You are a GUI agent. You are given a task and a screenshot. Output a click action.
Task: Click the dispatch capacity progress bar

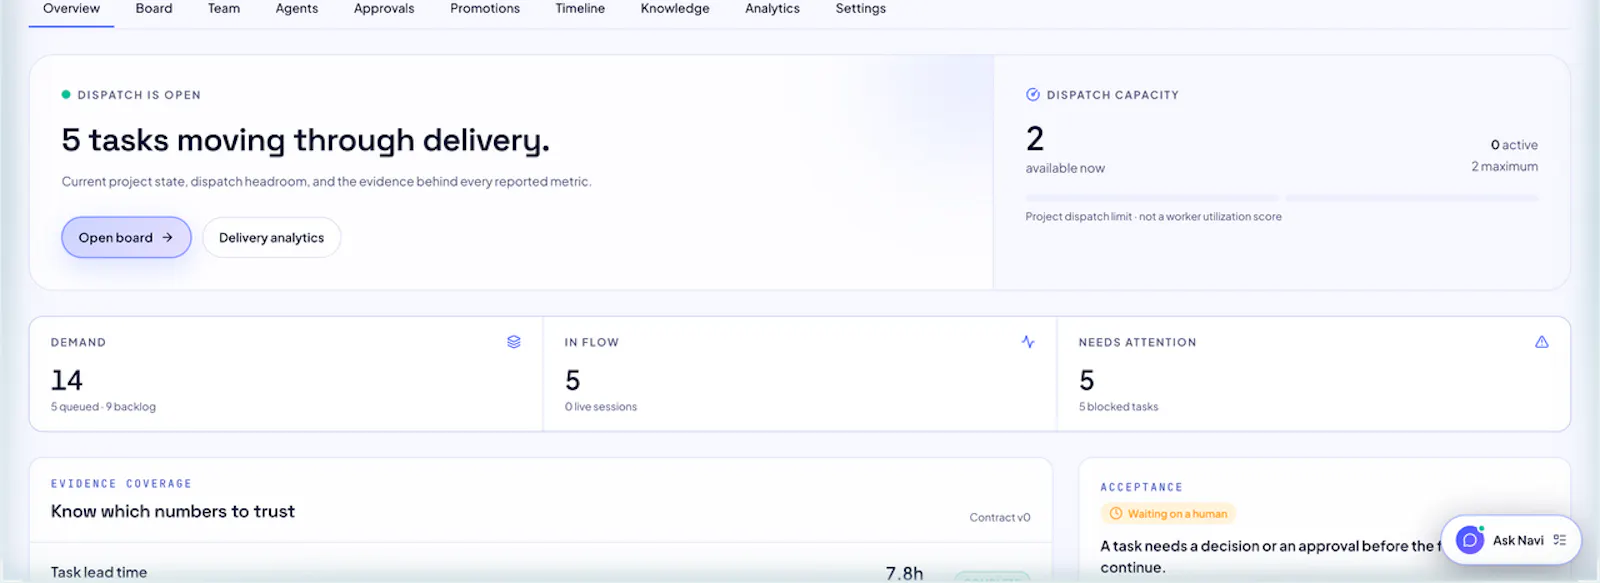1282,198
